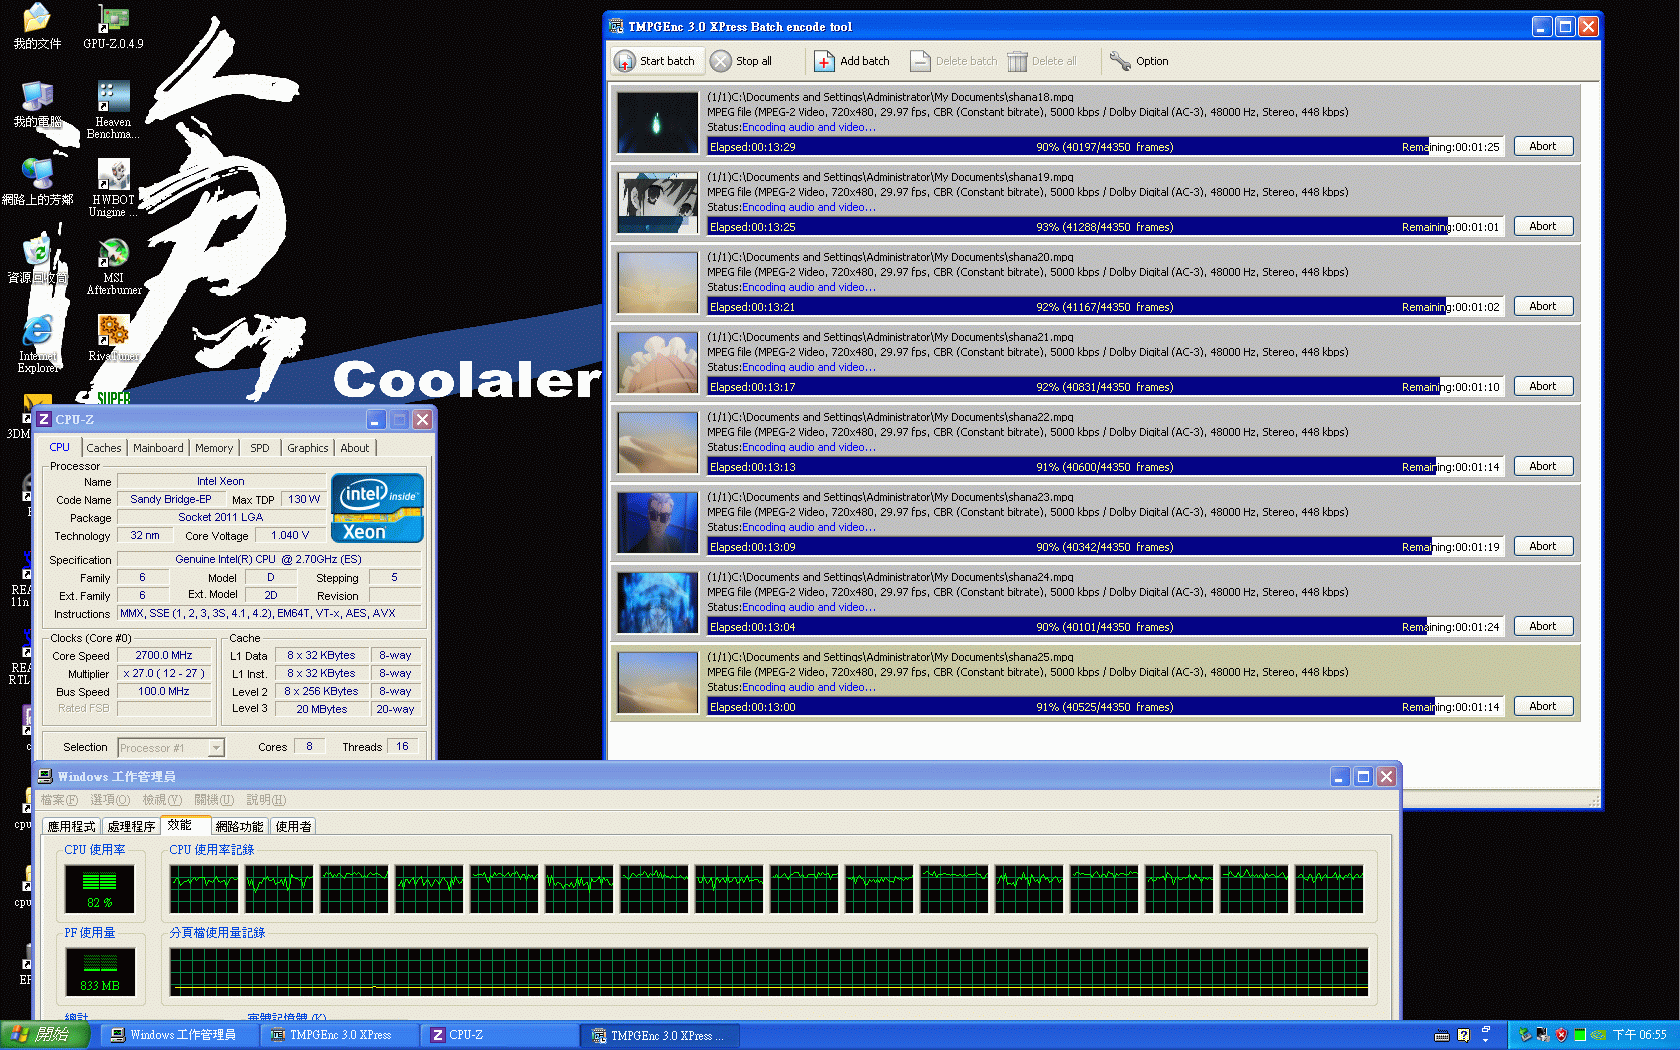
Task: Click the help icon in the language bar
Action: [1463, 1035]
